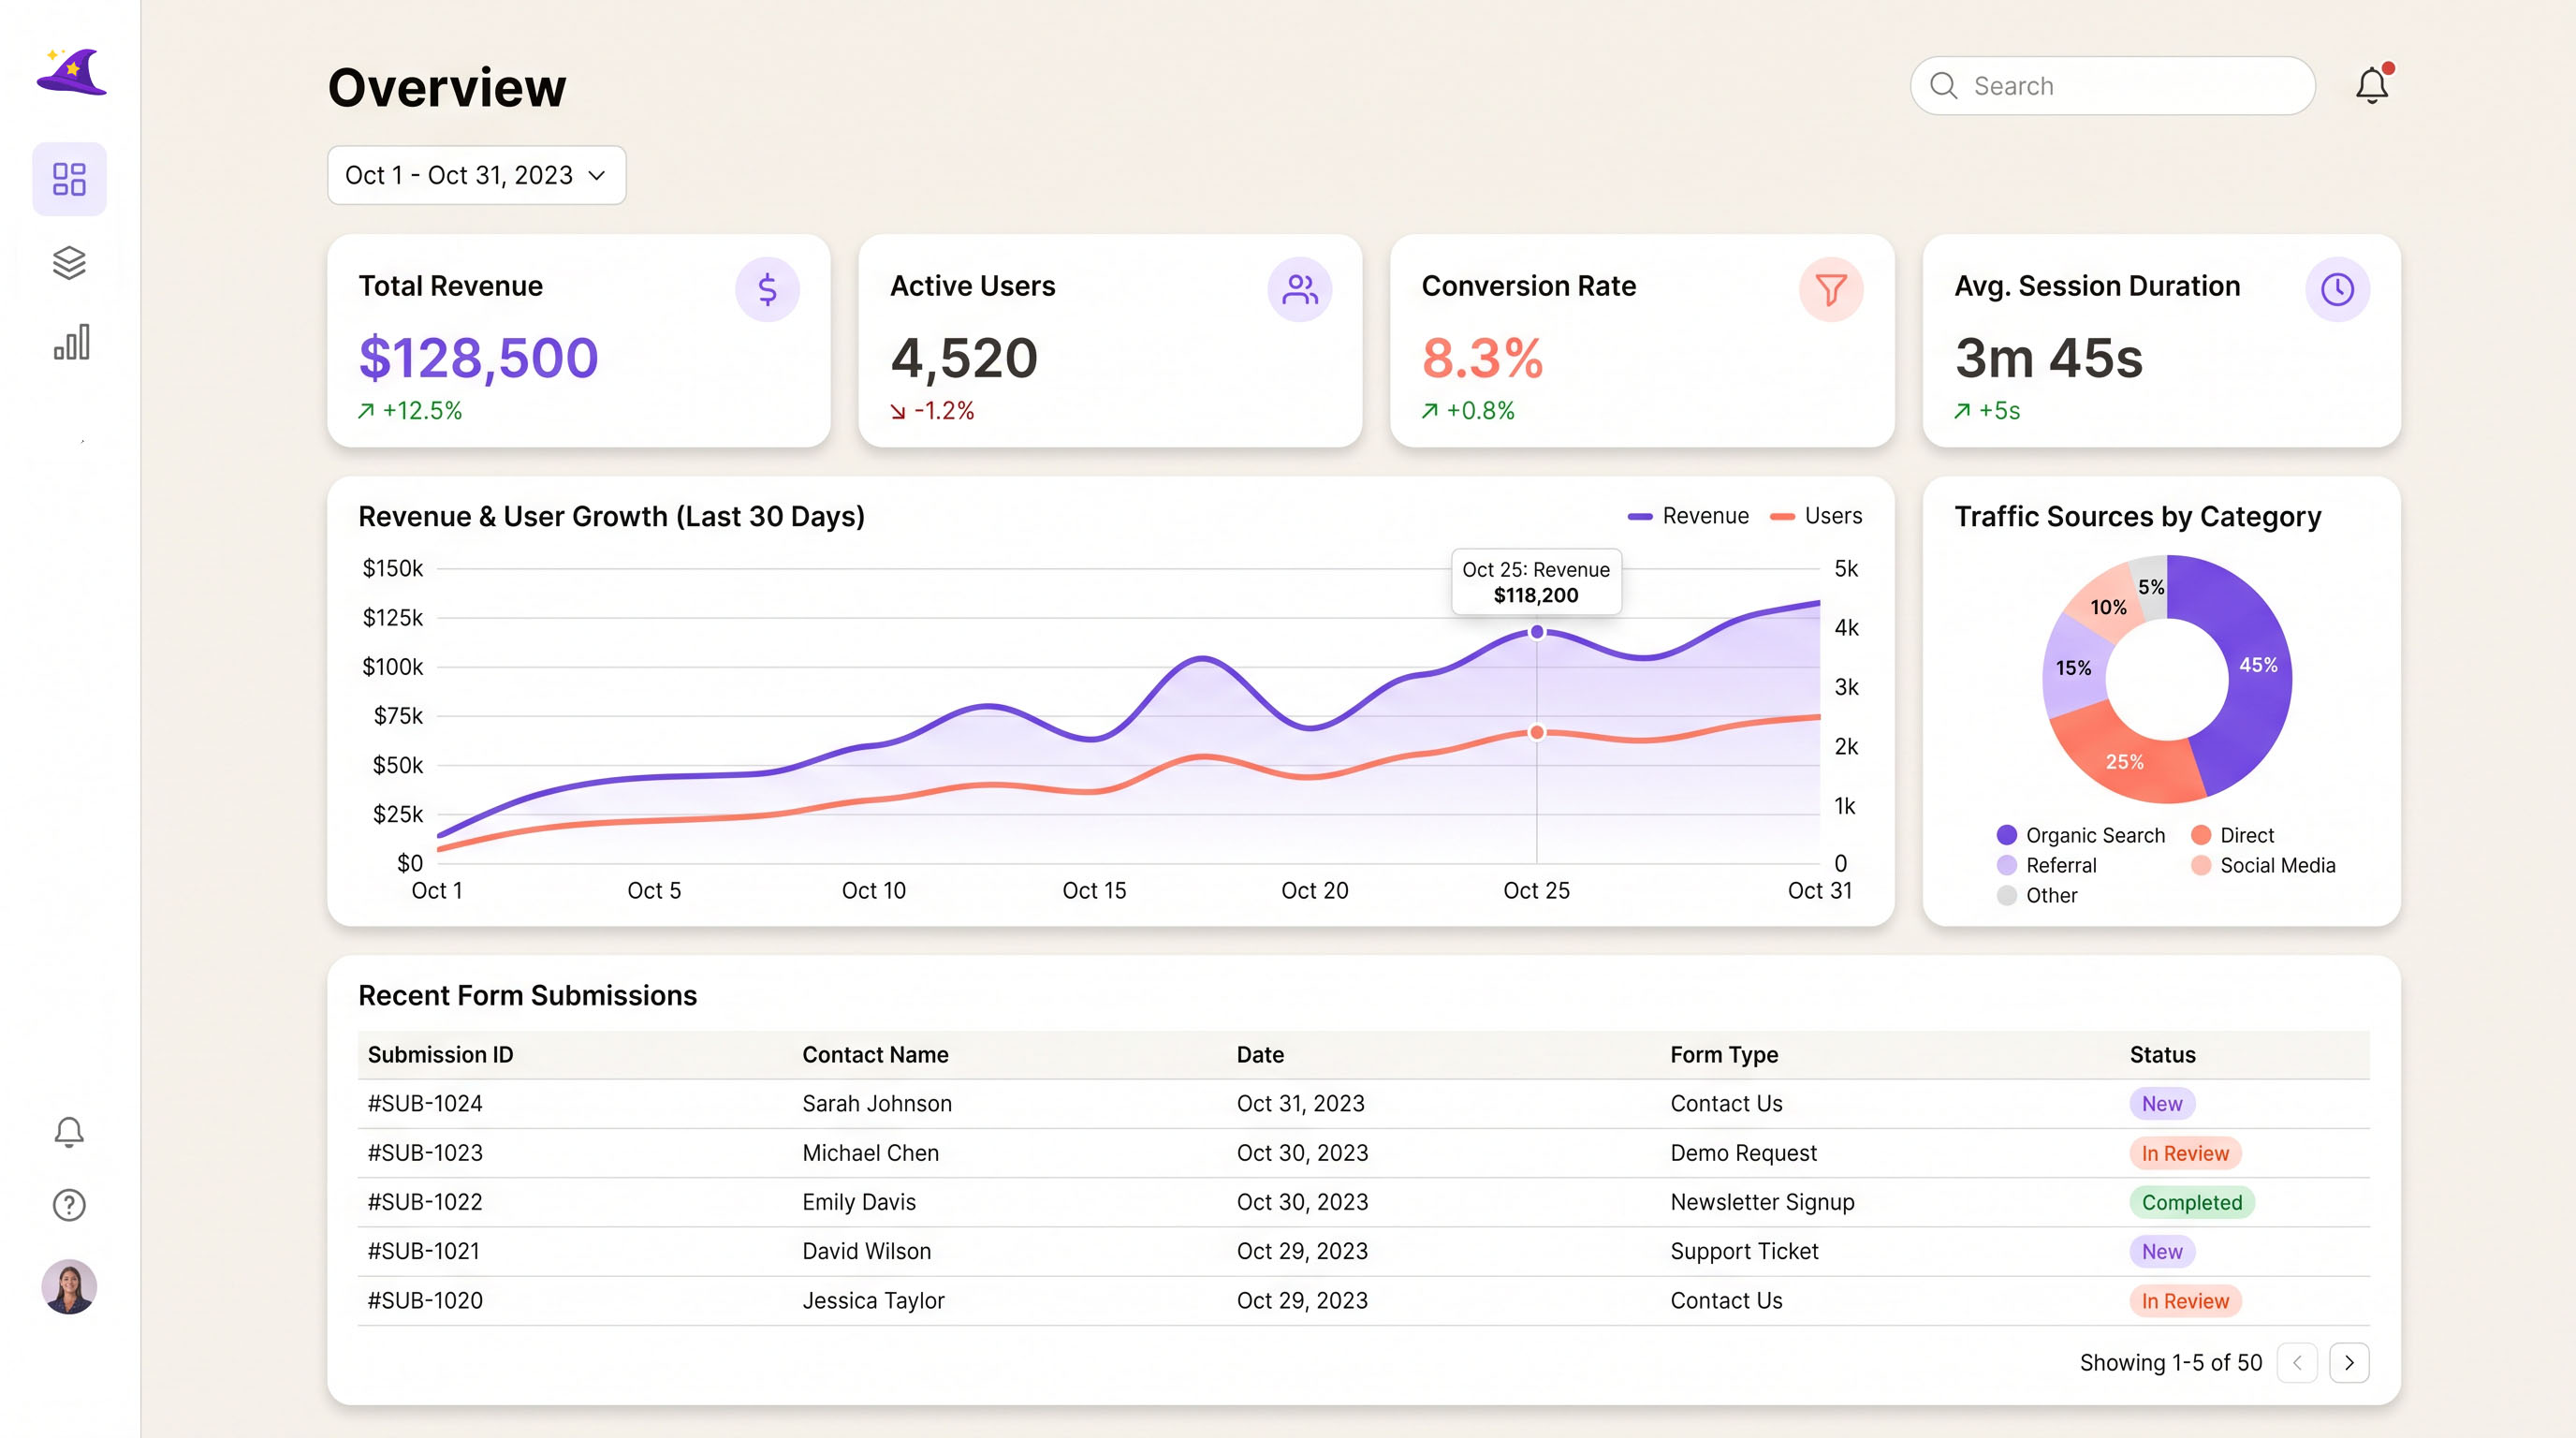Focus the Search input field
Image resolution: width=2576 pixels, height=1438 pixels.
pos(2112,86)
